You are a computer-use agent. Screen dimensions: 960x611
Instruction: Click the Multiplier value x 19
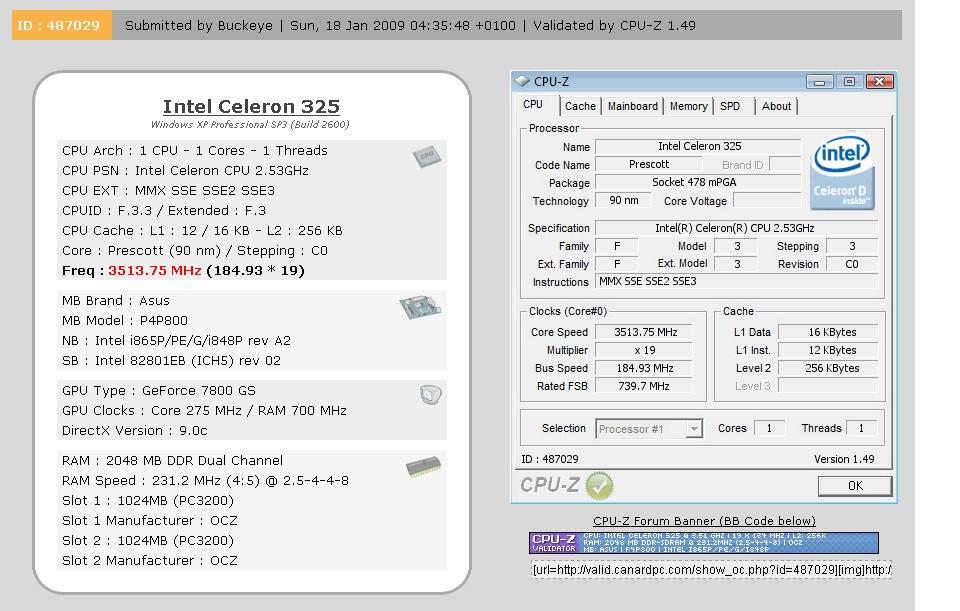pos(644,350)
